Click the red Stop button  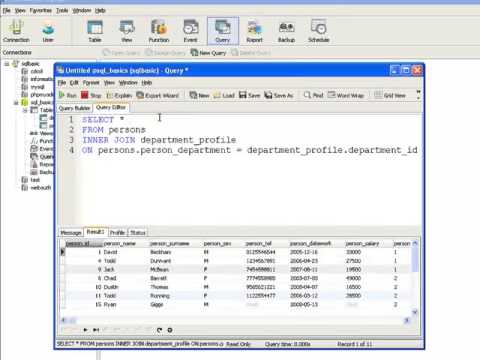pyautogui.click(x=91, y=95)
